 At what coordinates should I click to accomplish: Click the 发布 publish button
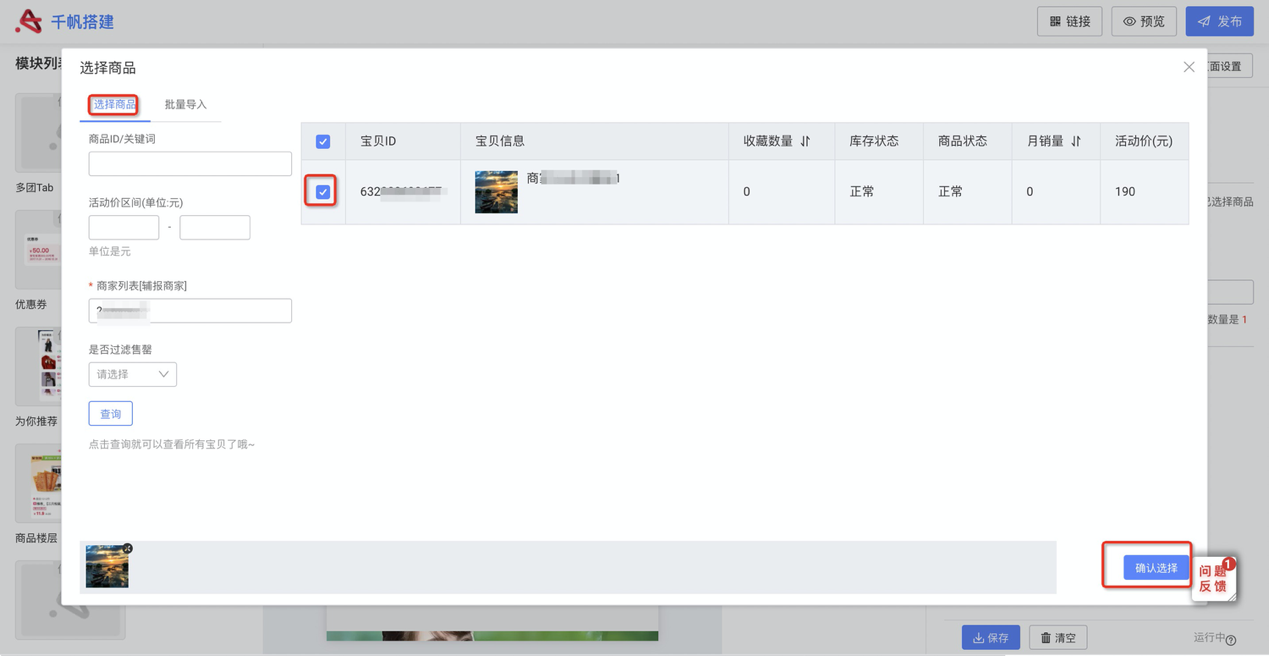pyautogui.click(x=1219, y=21)
